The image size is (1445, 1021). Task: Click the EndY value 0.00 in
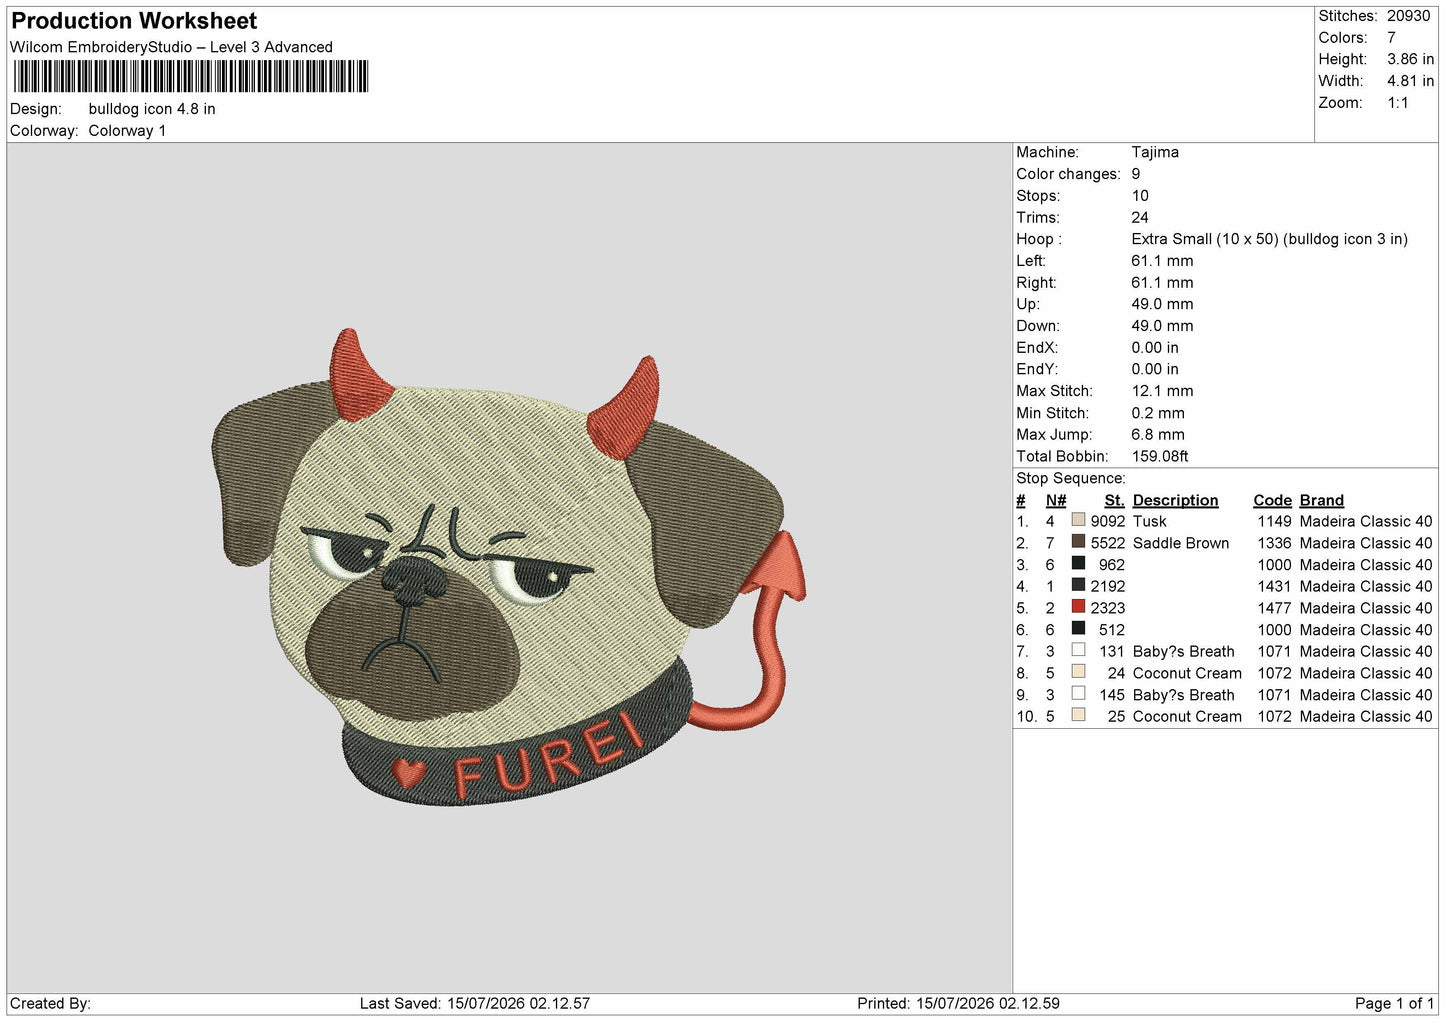tap(1155, 369)
